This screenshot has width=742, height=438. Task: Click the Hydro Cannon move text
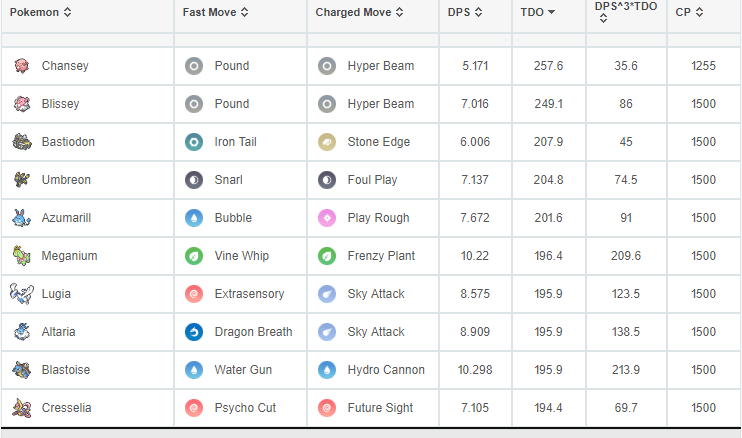click(x=386, y=370)
